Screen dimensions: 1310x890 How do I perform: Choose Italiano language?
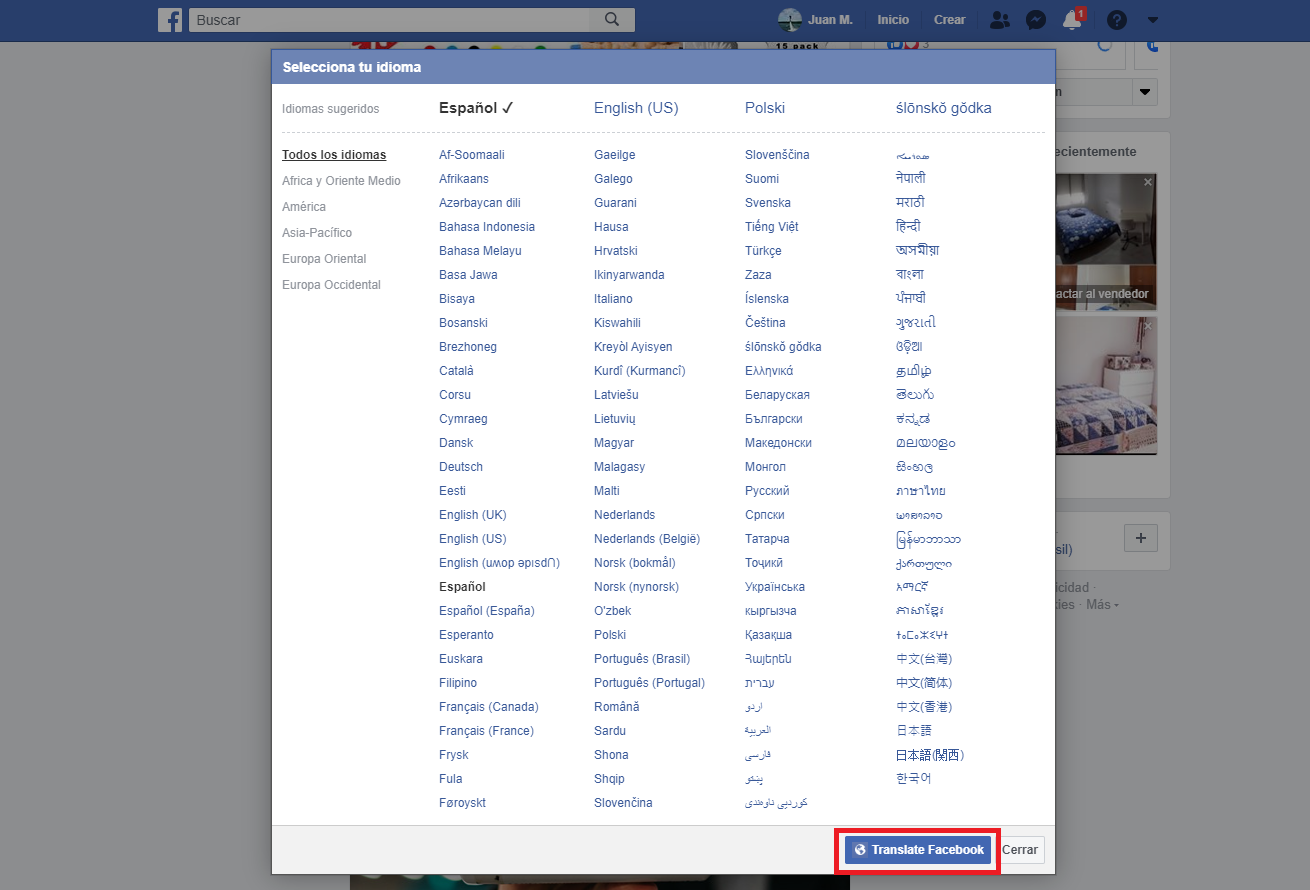point(613,299)
